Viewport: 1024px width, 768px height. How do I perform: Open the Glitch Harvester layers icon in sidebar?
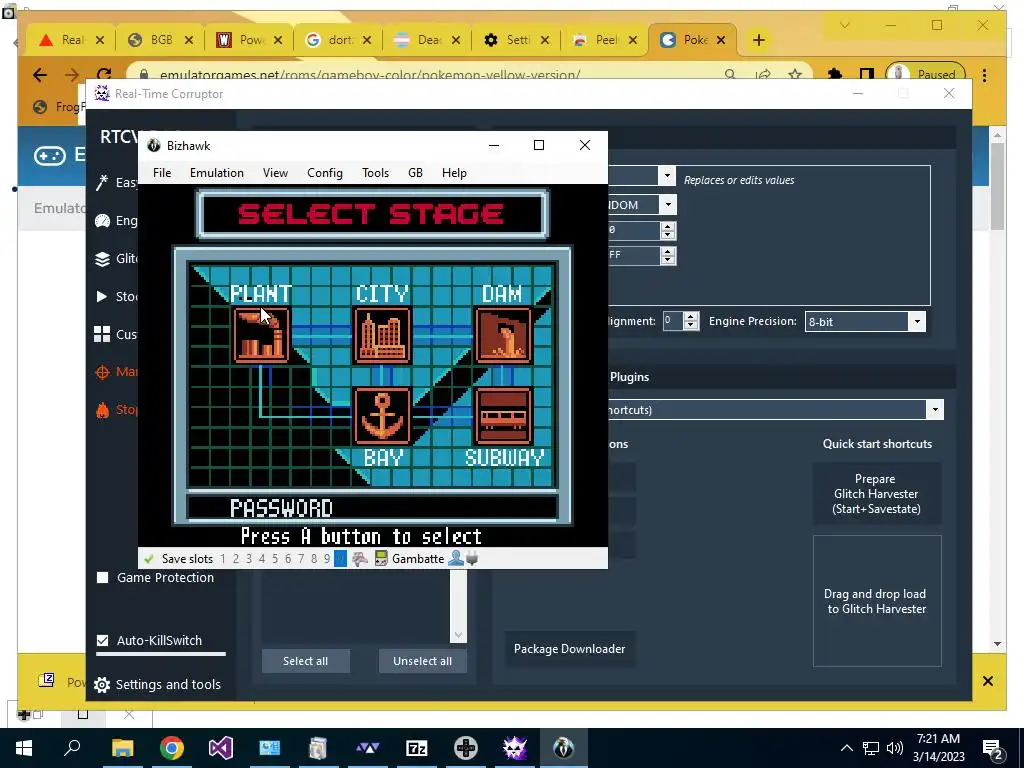pos(102,259)
